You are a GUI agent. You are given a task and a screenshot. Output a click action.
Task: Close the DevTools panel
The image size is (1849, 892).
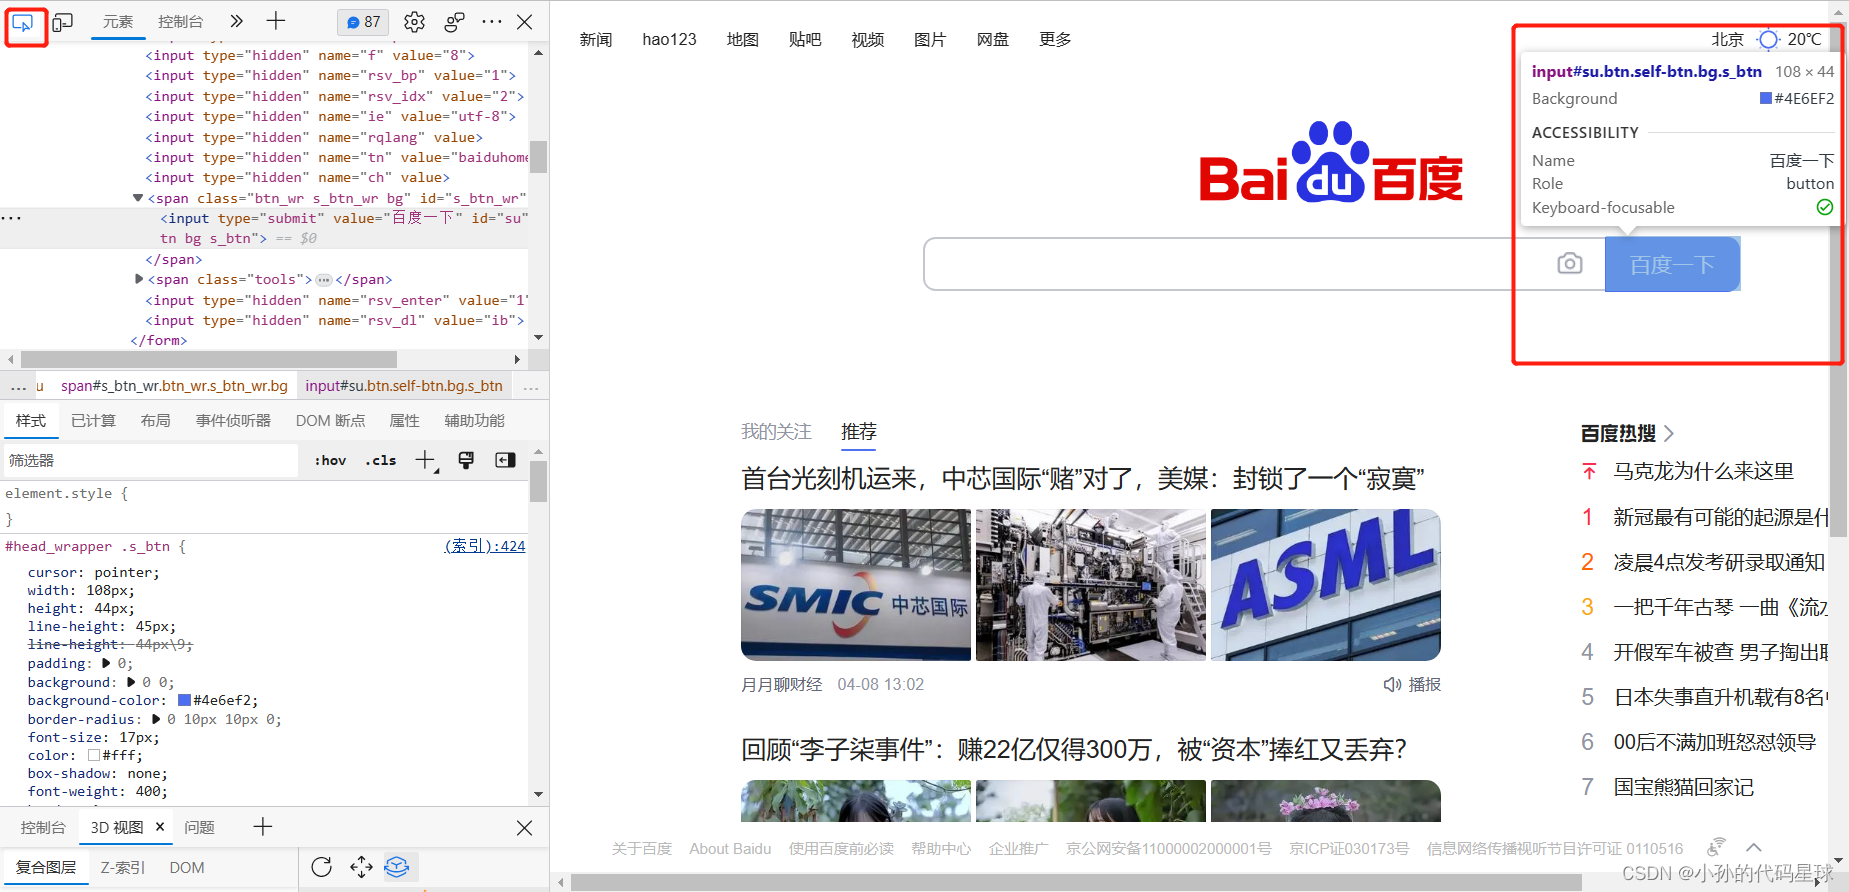pos(524,22)
